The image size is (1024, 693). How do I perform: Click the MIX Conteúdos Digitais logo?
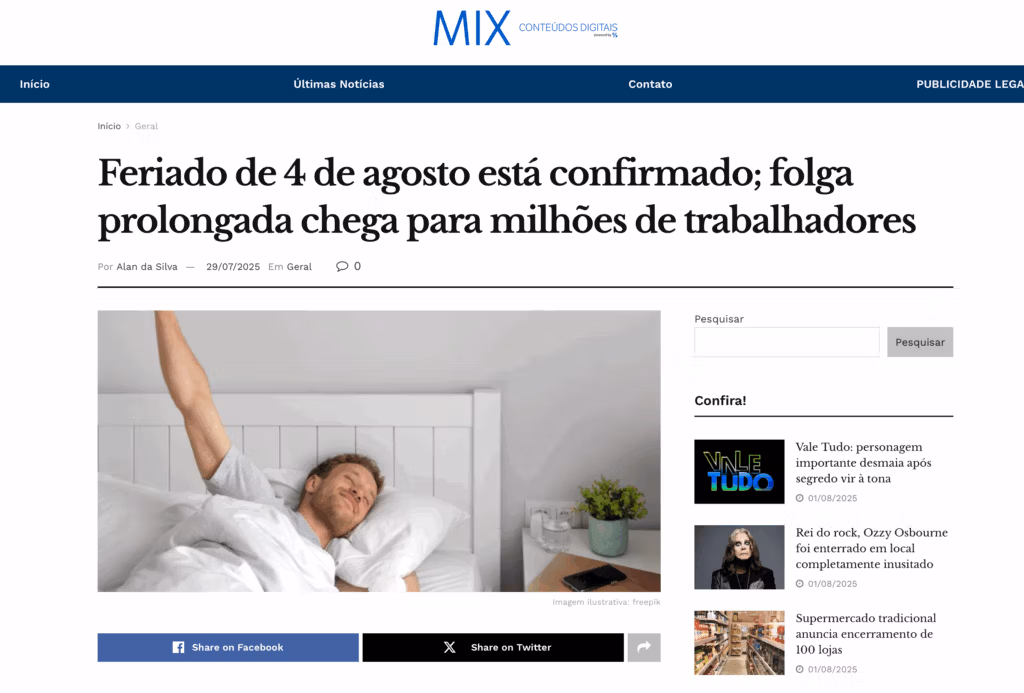pyautogui.click(x=526, y=28)
